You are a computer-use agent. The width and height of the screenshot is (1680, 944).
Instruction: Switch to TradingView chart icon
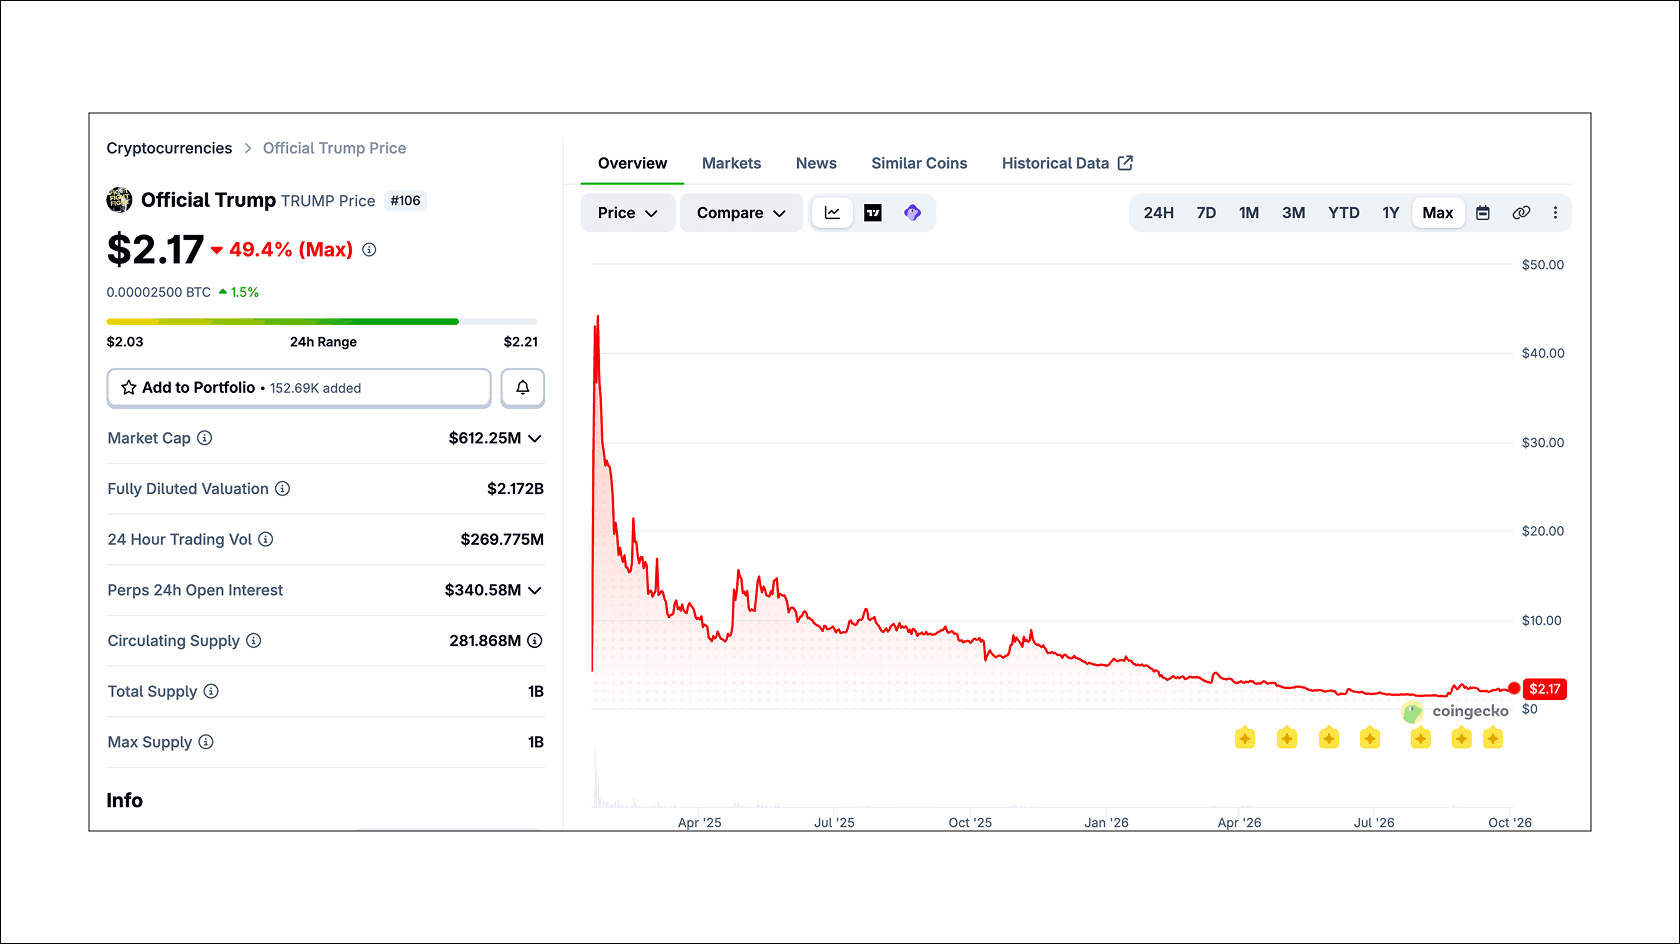(873, 213)
